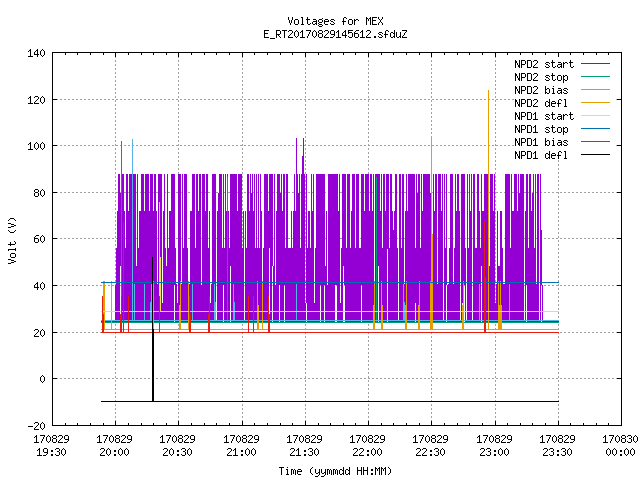The width and height of the screenshot is (640, 480).
Task: Click the x-axis tick 170829 20:30
Action: click(x=177, y=446)
